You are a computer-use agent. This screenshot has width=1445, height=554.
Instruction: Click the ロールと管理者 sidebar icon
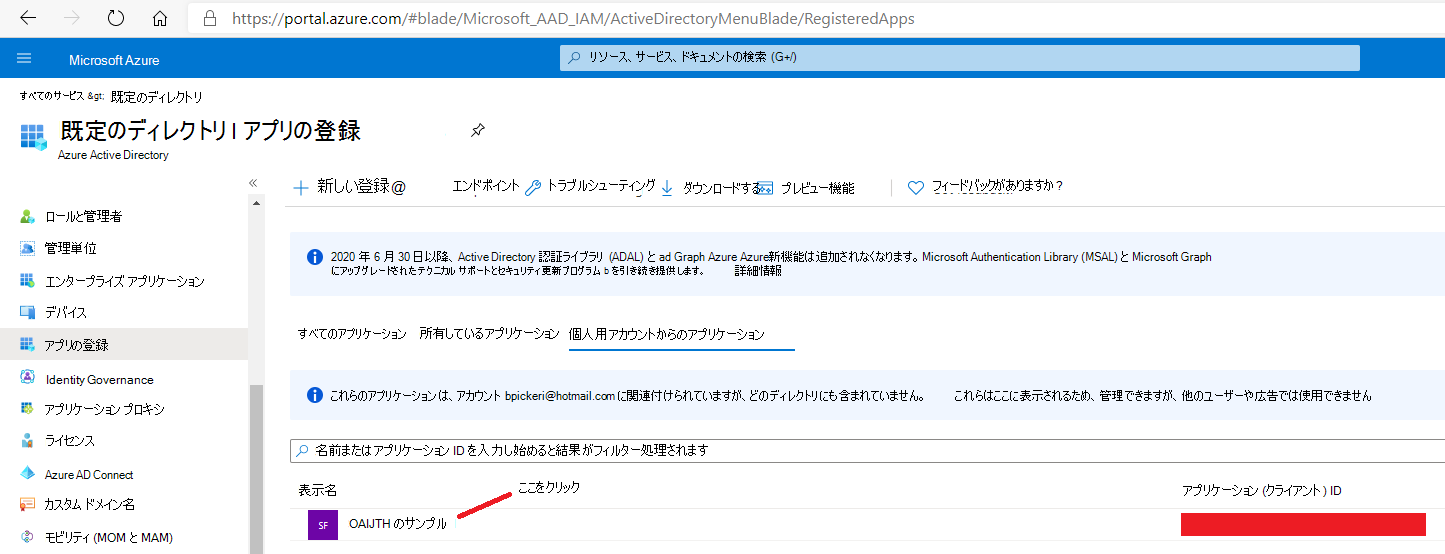coord(27,216)
